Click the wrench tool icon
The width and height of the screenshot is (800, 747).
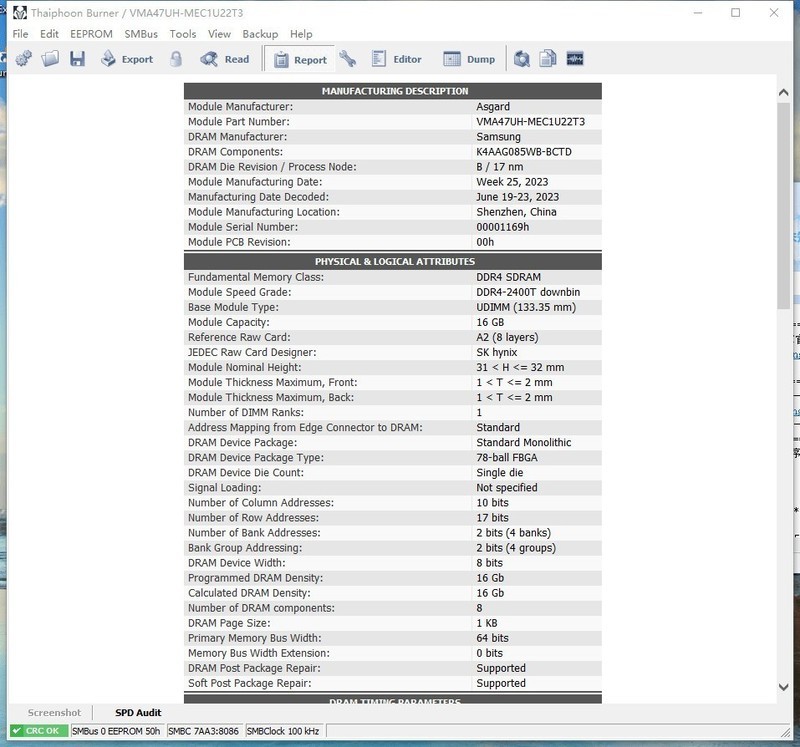click(x=347, y=59)
